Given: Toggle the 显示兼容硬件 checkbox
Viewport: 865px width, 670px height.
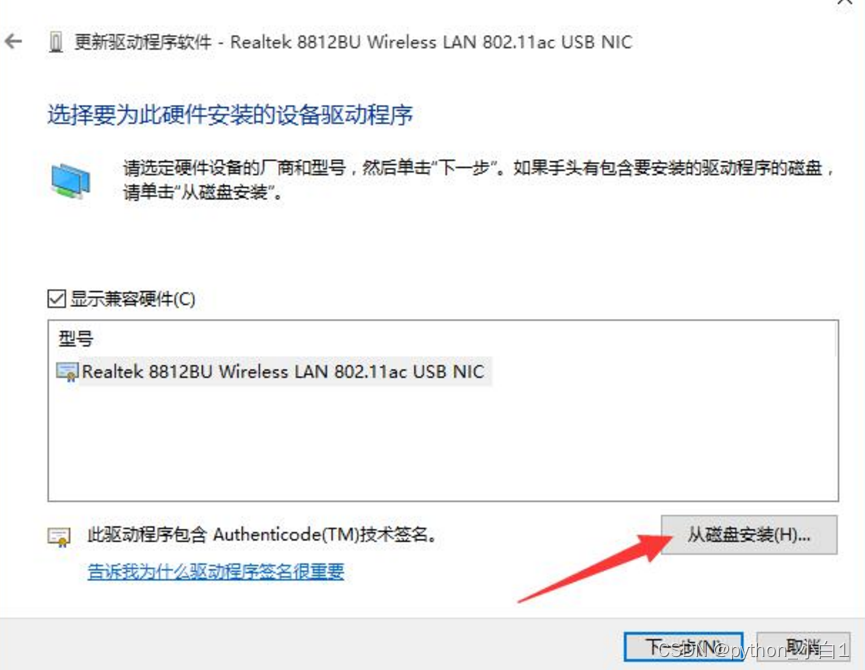Looking at the screenshot, I should tap(56, 299).
